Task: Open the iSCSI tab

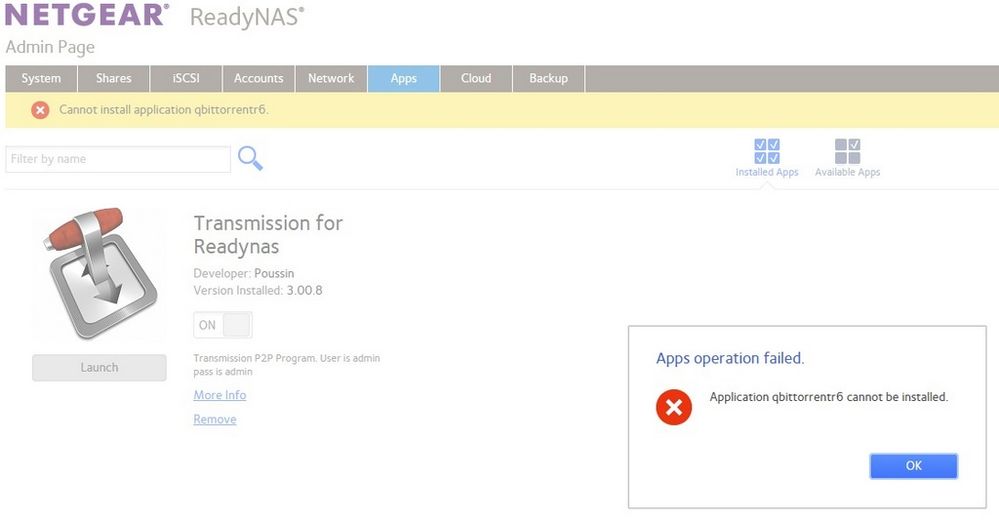Action: pos(186,78)
